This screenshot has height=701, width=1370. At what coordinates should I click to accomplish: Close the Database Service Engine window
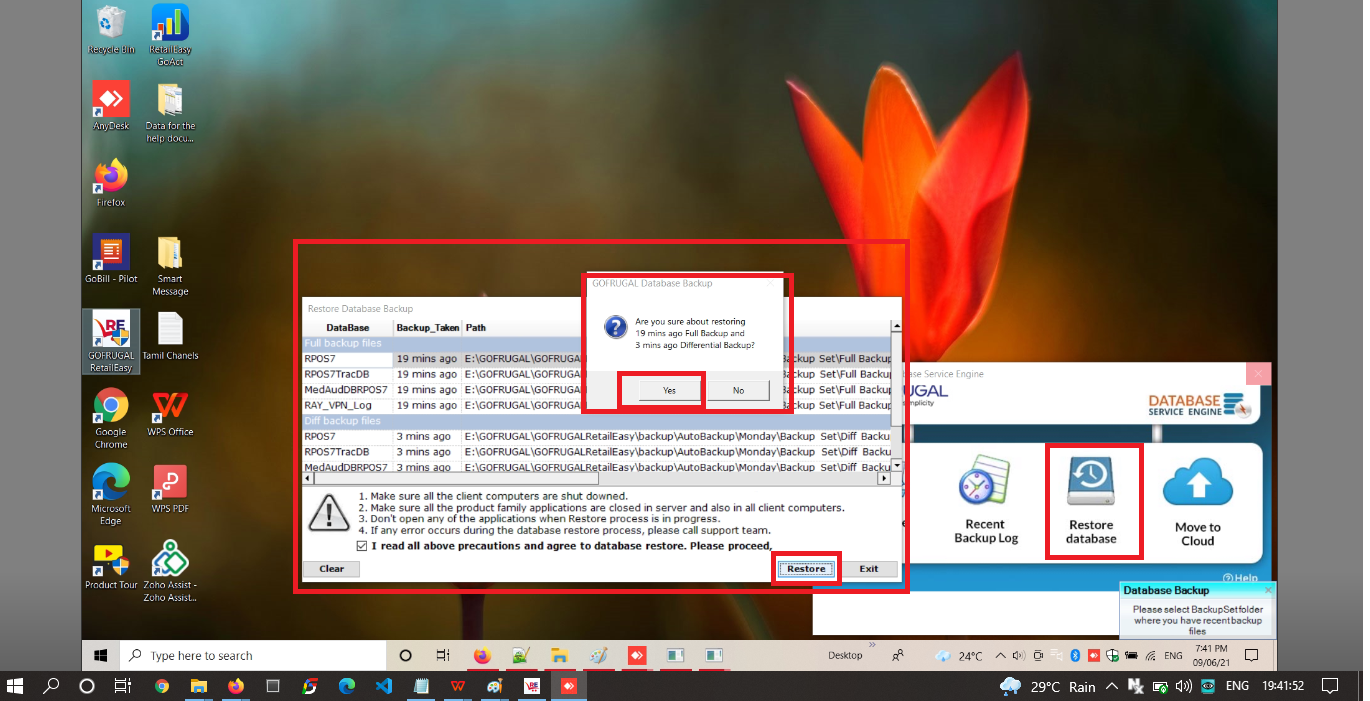click(x=1258, y=374)
